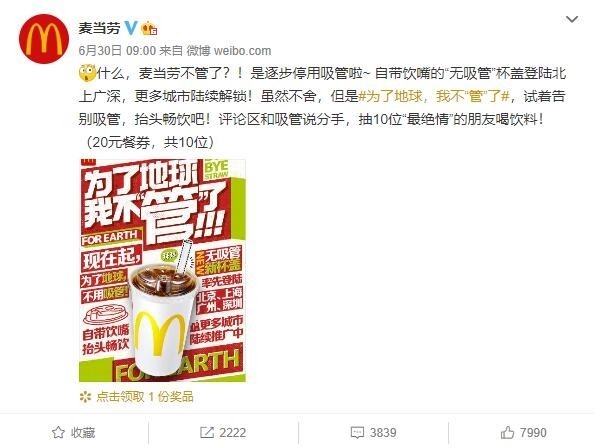This screenshot has width=594, height=448.
Task: Expand the post options chevron menu
Action: click(x=572, y=19)
